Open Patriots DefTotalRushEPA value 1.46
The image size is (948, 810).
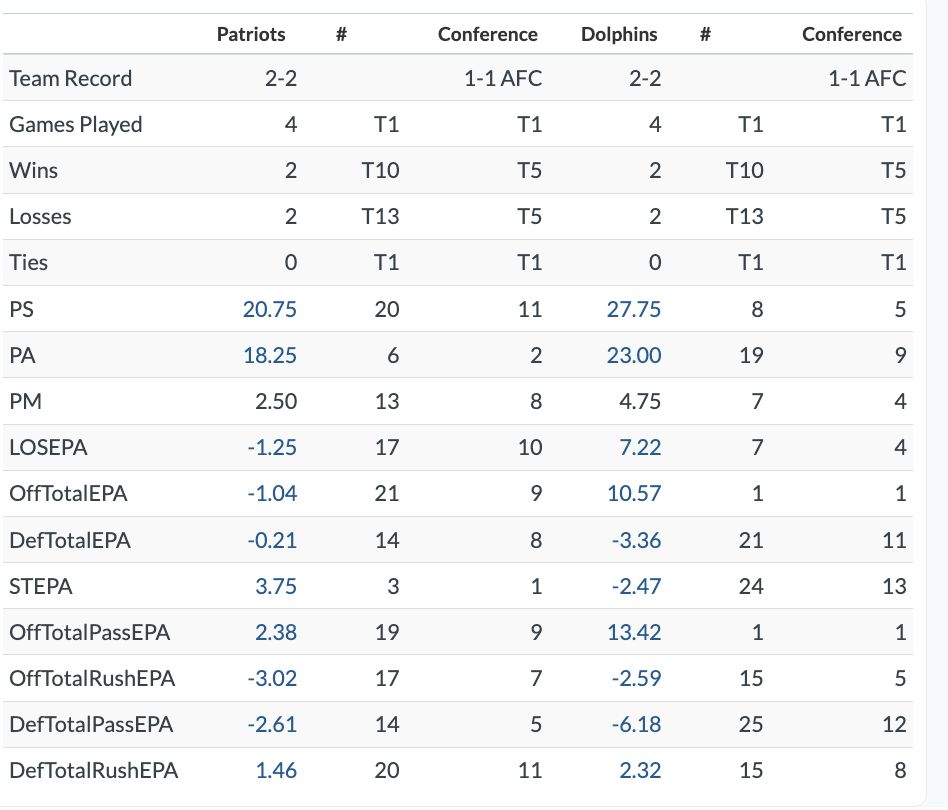point(276,770)
